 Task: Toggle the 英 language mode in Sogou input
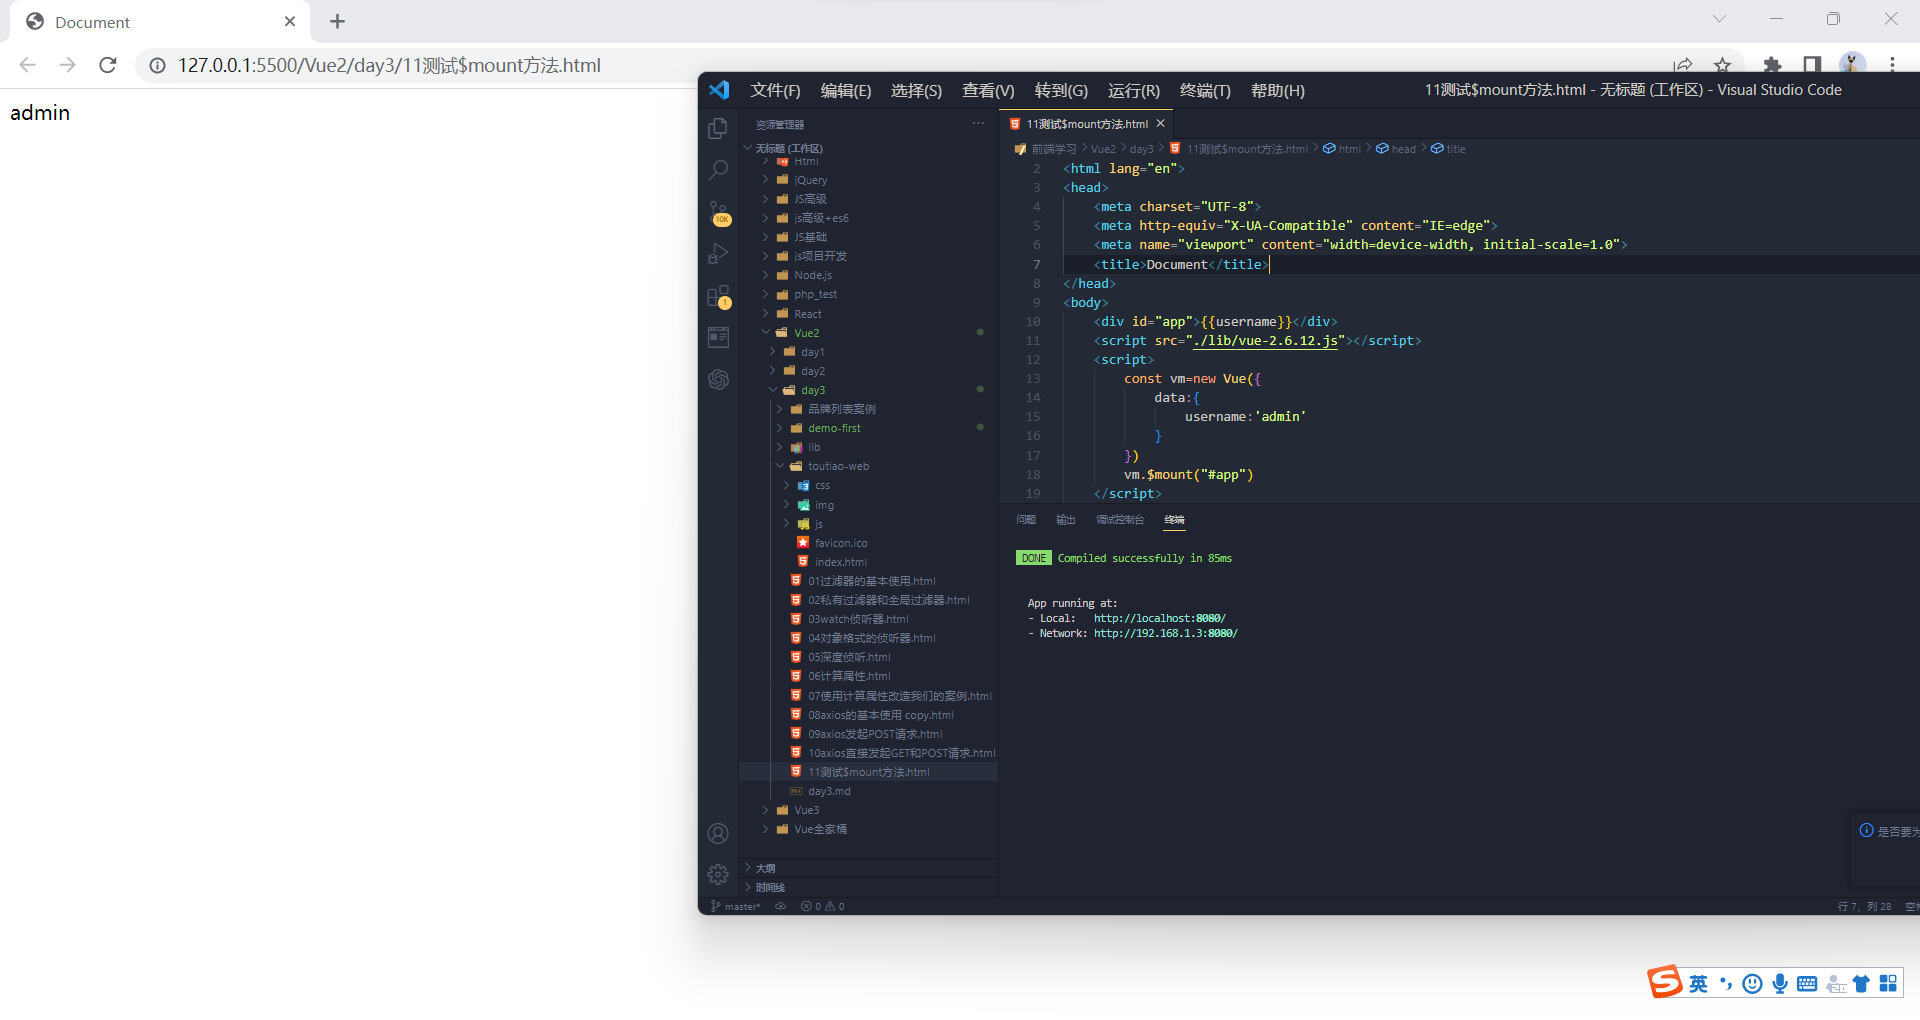(1697, 983)
